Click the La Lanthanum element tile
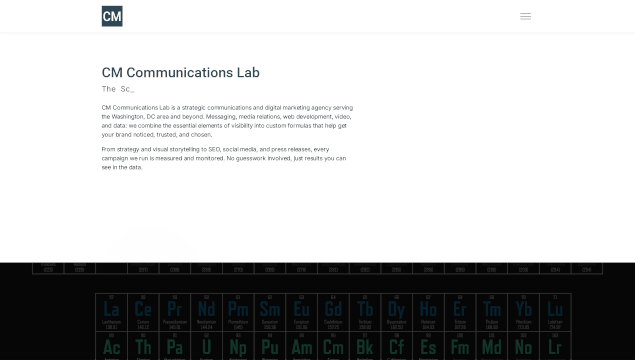The height and width of the screenshot is (360, 640). click(111, 312)
